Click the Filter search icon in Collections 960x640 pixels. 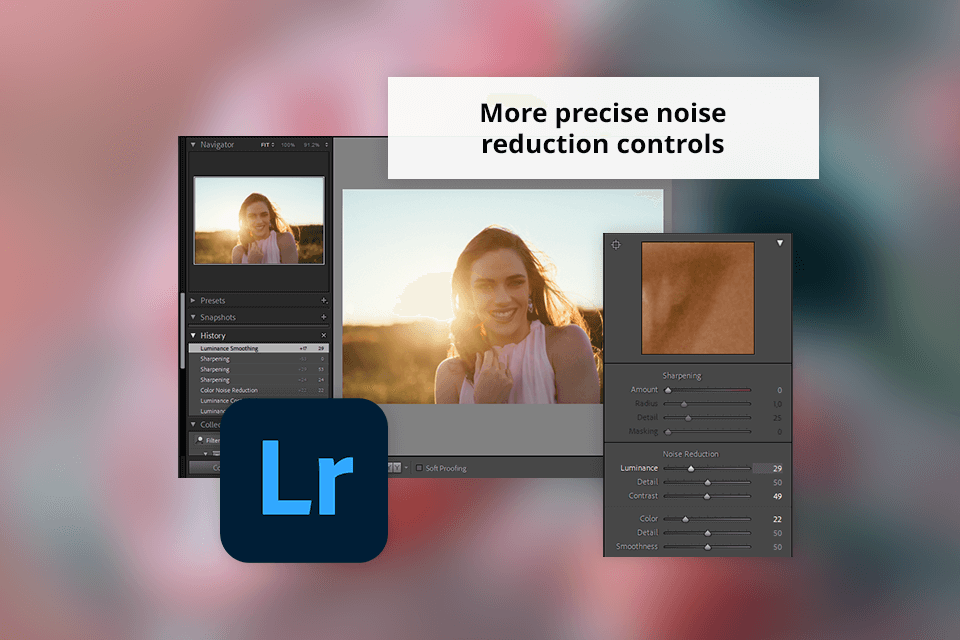[200, 440]
